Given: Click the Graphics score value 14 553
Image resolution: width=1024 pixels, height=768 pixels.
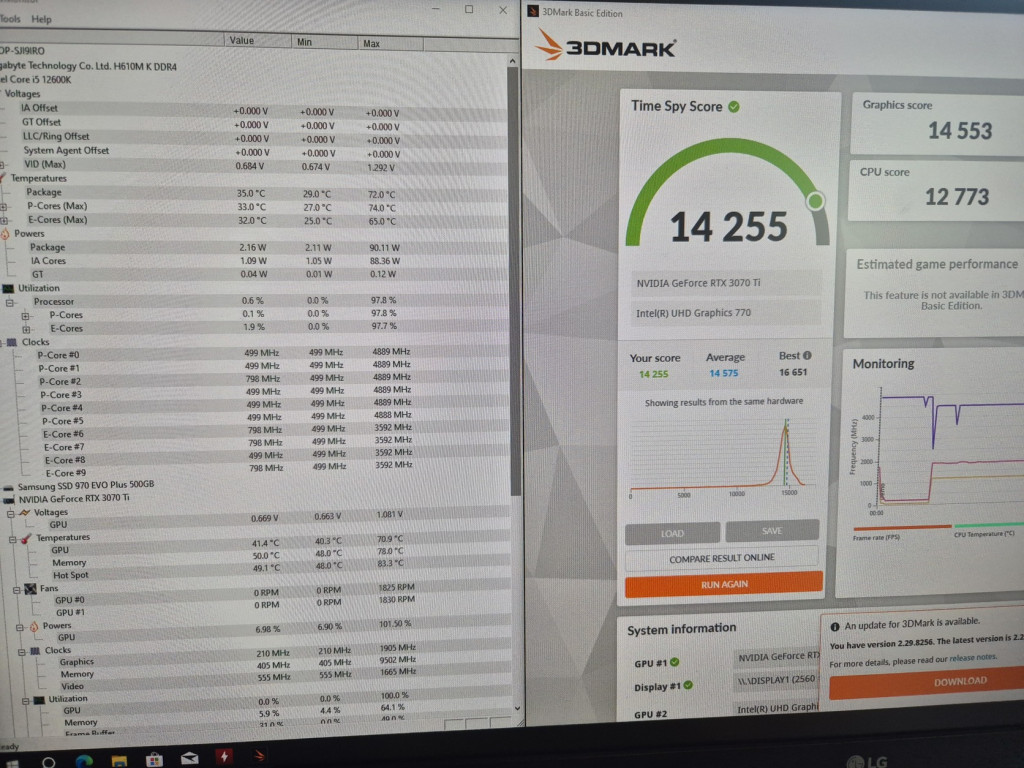Looking at the screenshot, I should [959, 131].
